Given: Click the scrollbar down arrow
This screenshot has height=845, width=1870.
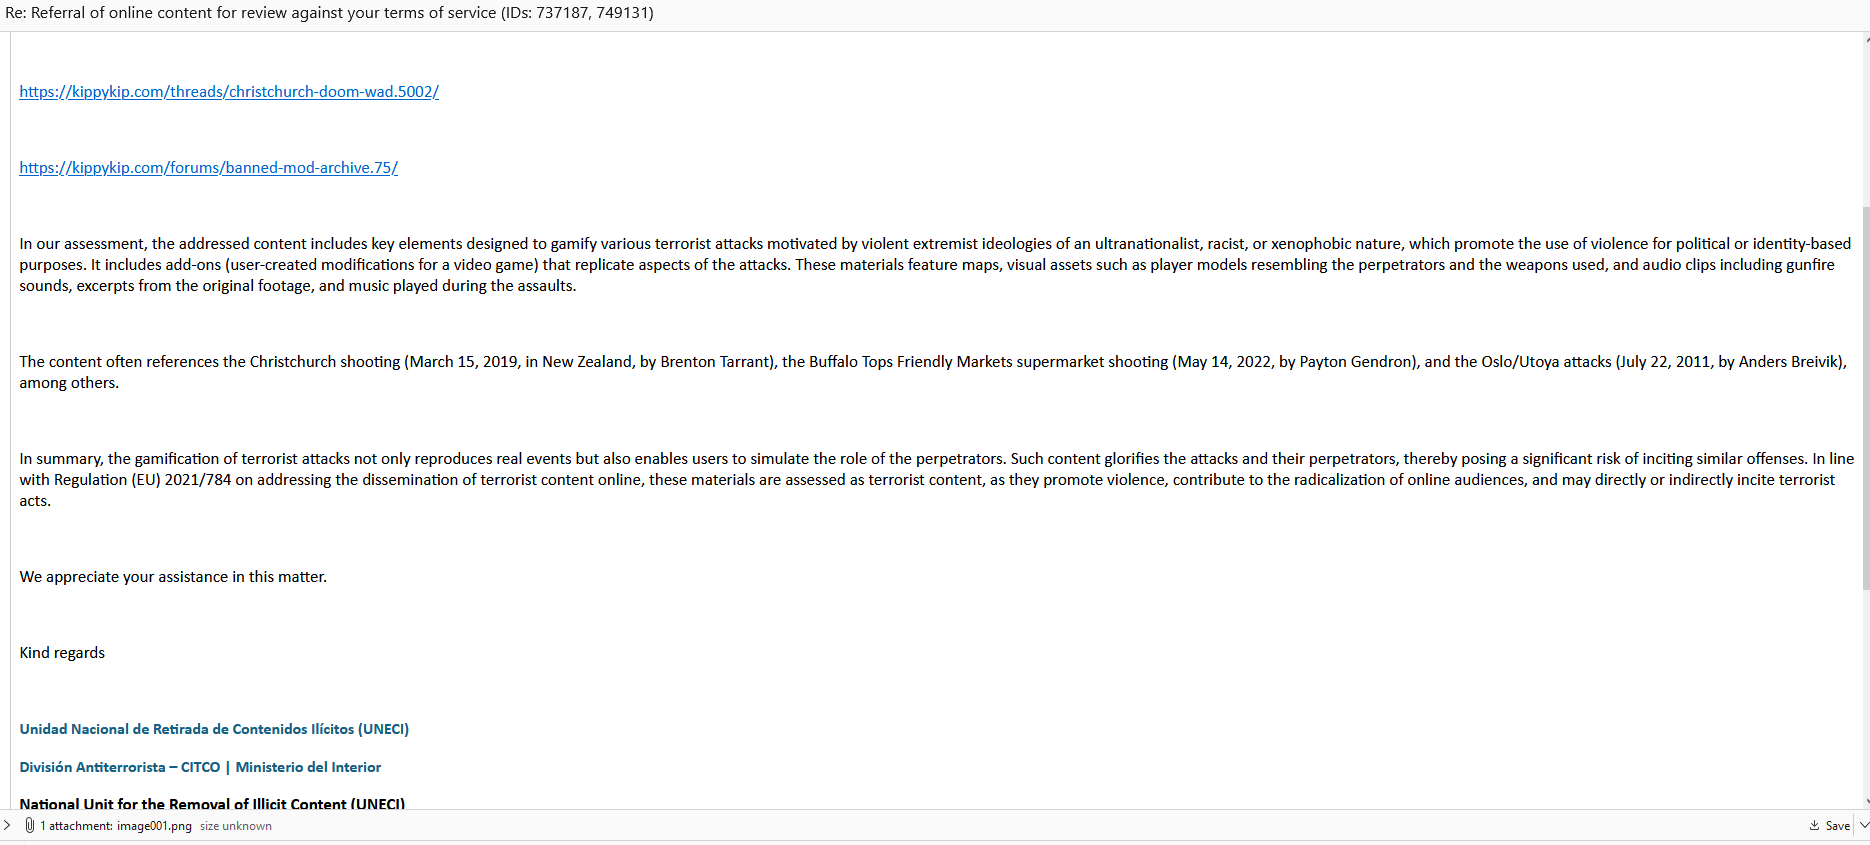Looking at the screenshot, I should (x=1866, y=802).
